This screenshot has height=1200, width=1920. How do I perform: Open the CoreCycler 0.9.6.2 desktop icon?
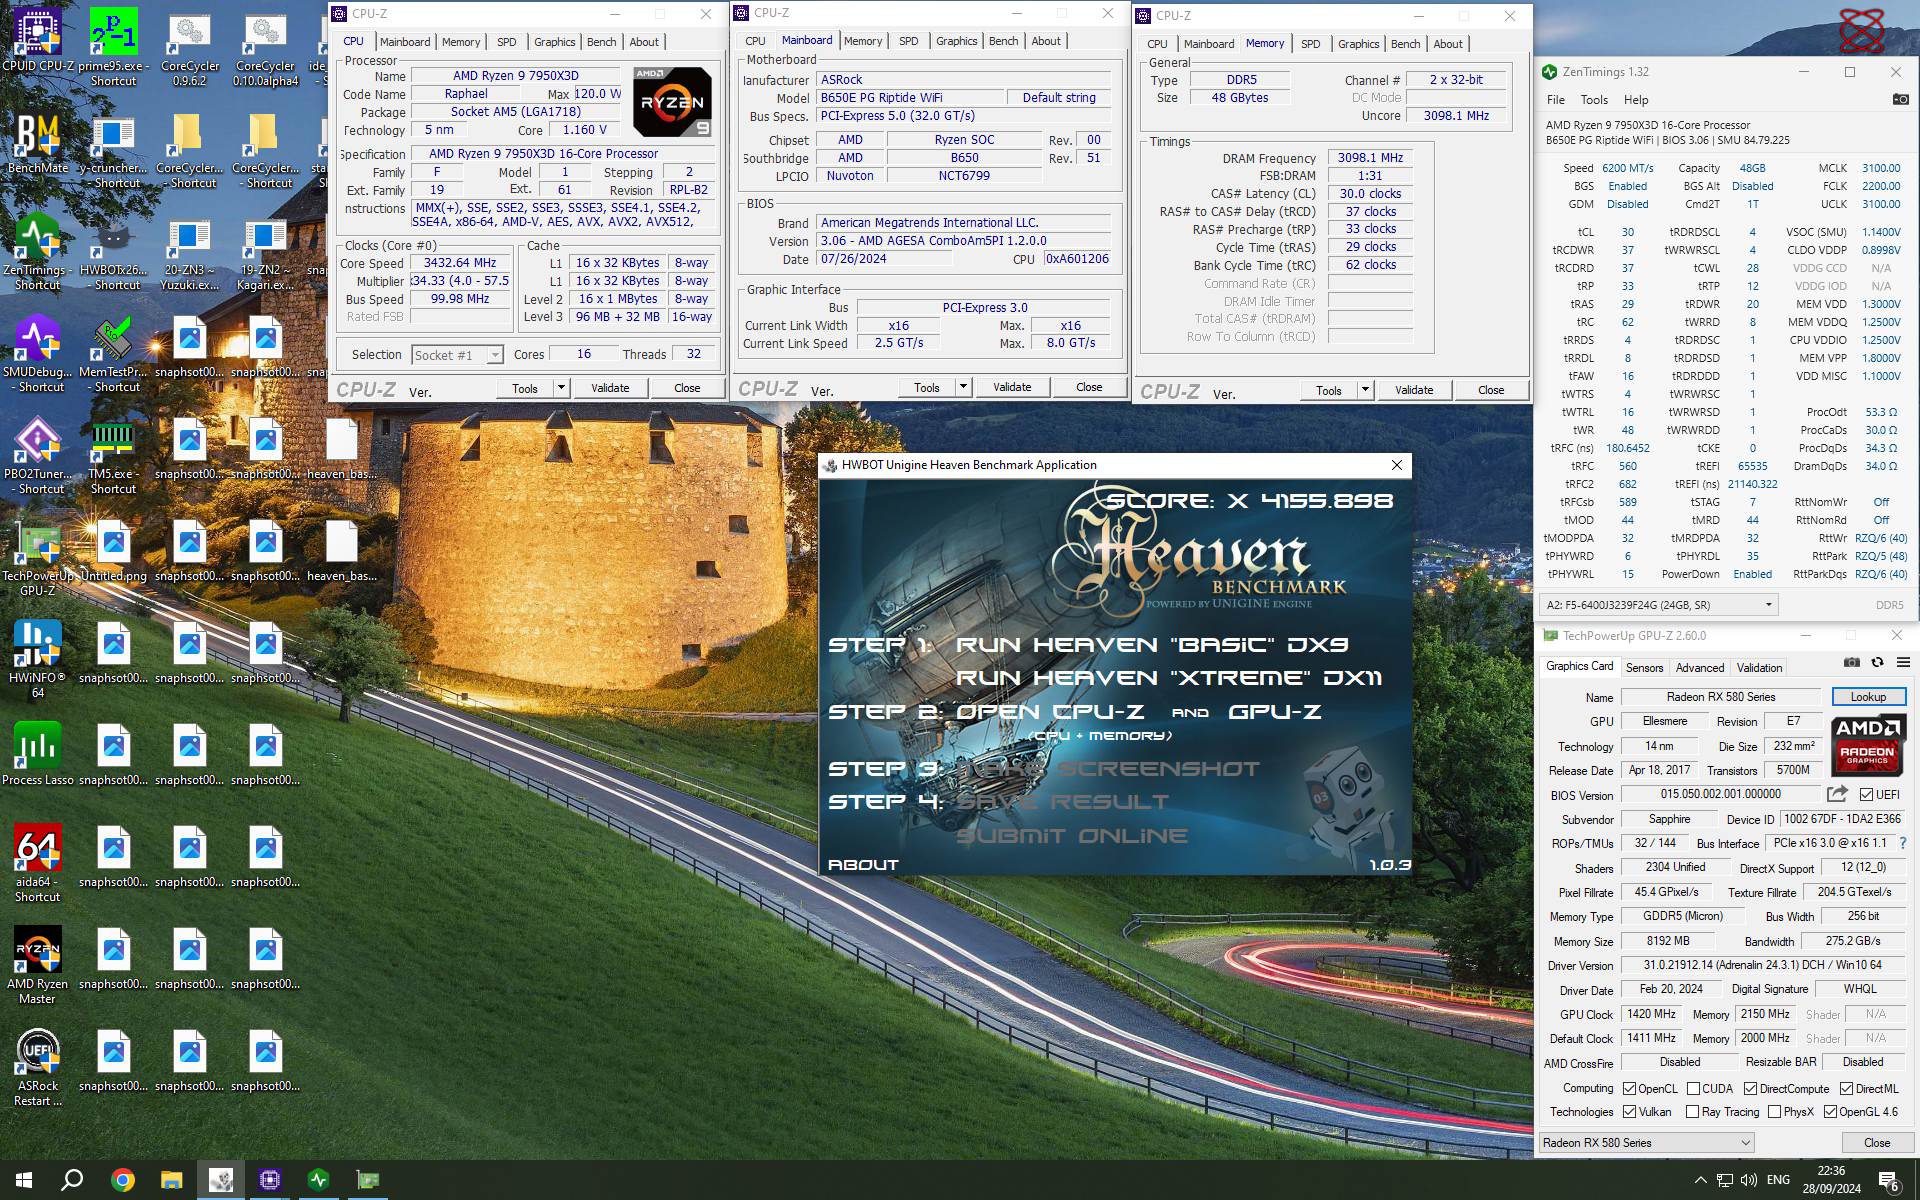(x=189, y=45)
